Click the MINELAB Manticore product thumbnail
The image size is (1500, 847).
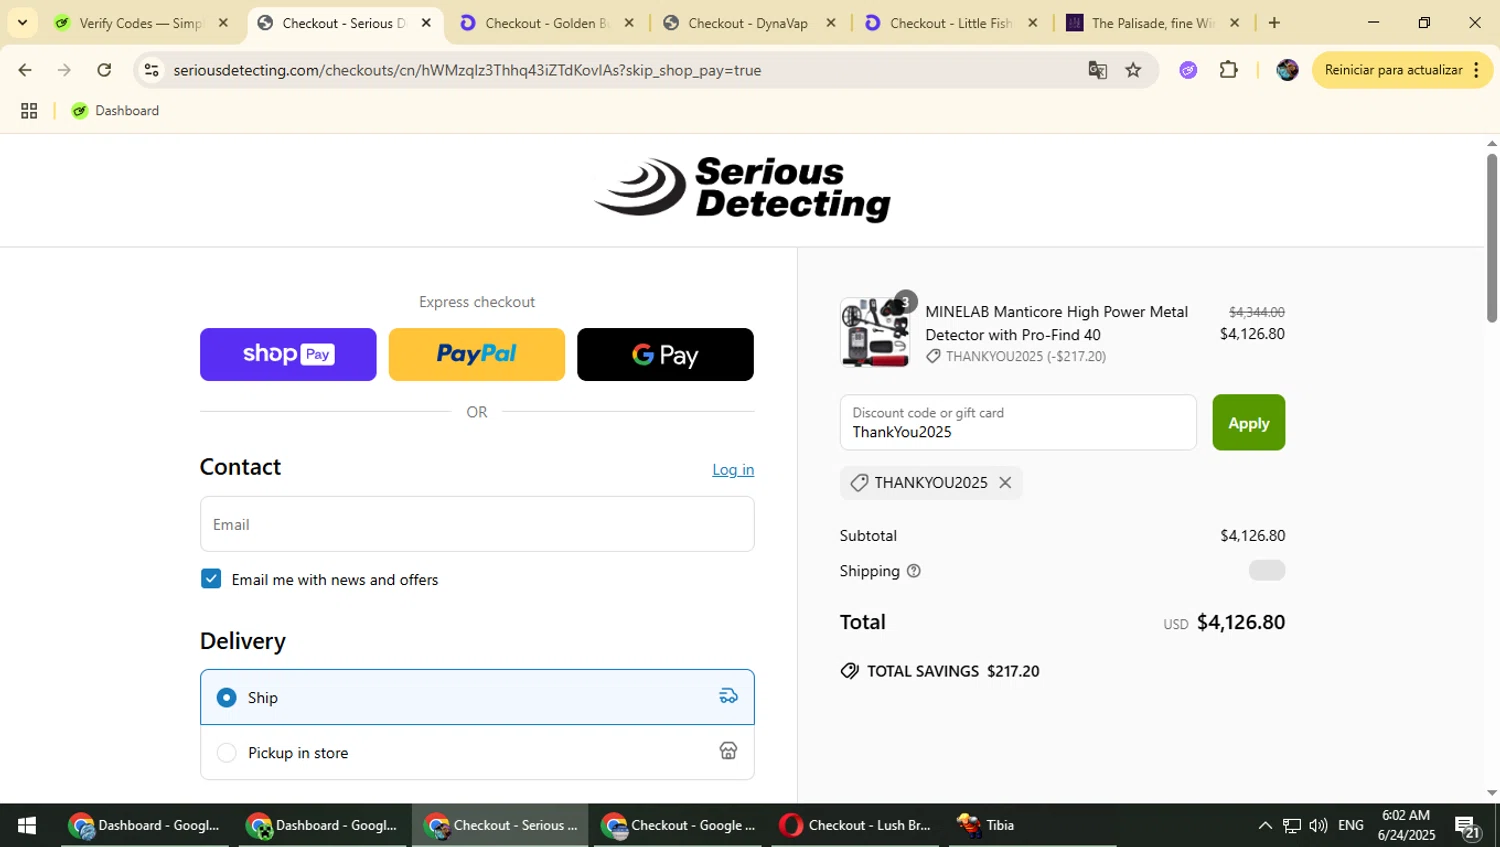coord(875,333)
